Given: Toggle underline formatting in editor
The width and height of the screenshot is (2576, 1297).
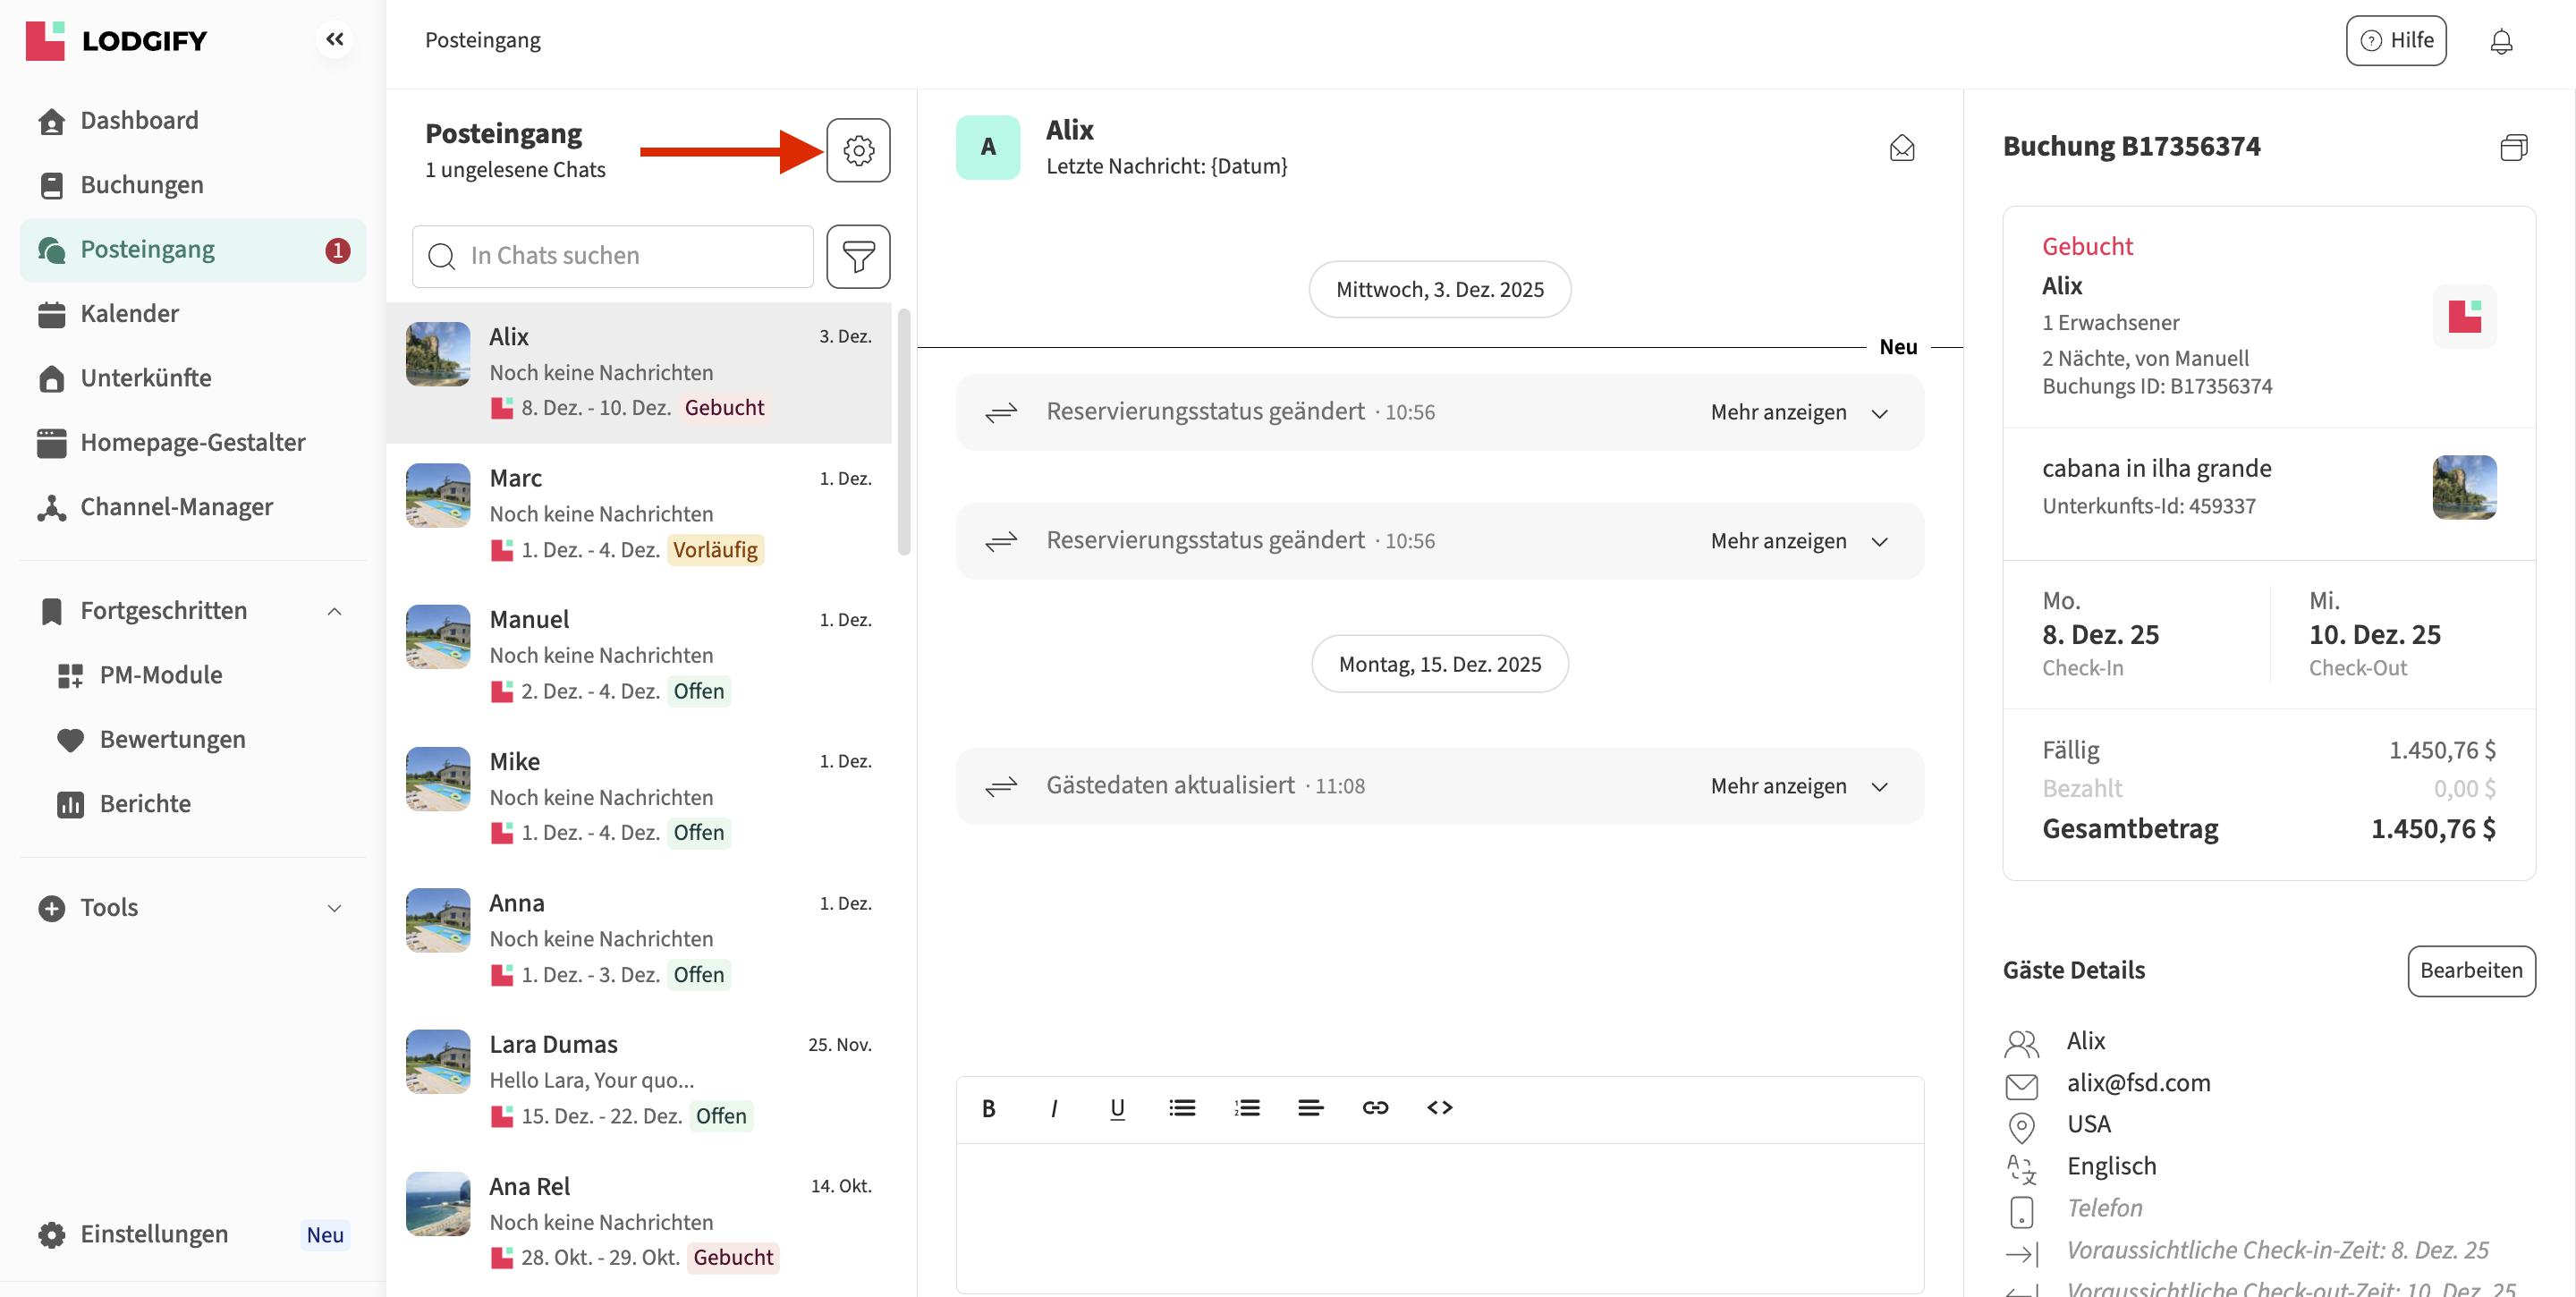Looking at the screenshot, I should coord(1117,1107).
